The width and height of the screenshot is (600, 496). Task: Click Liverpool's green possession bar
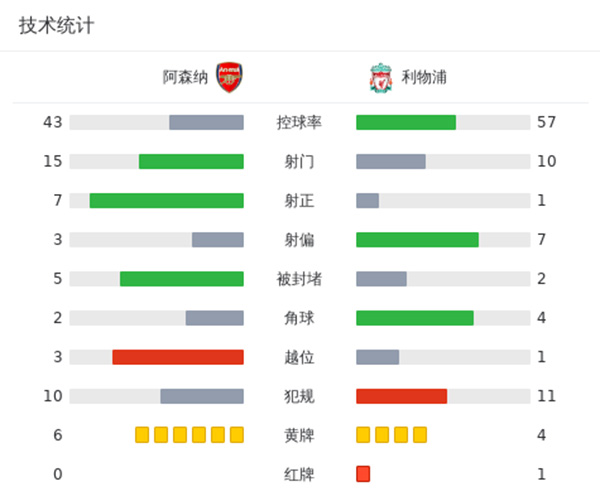point(406,122)
